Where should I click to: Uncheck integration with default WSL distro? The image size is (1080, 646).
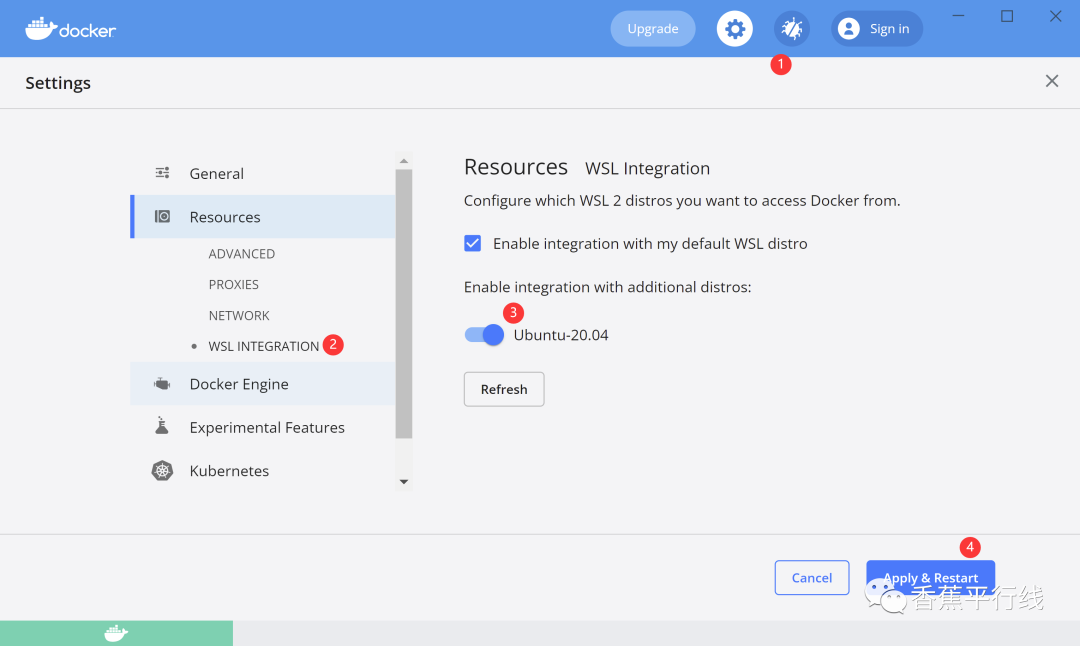coord(472,243)
